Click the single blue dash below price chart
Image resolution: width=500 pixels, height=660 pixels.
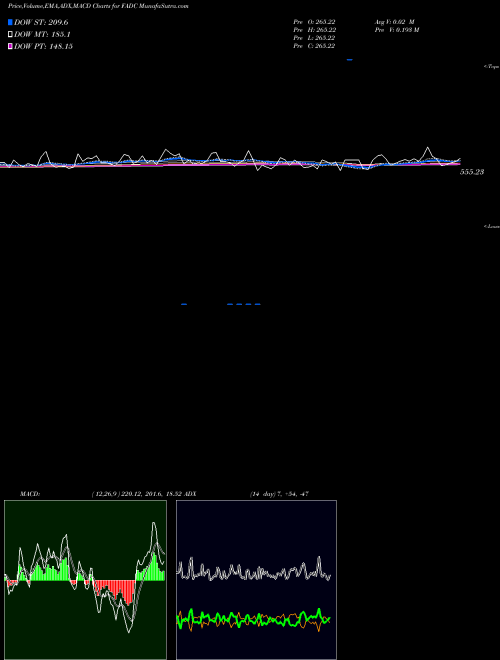coord(184,304)
